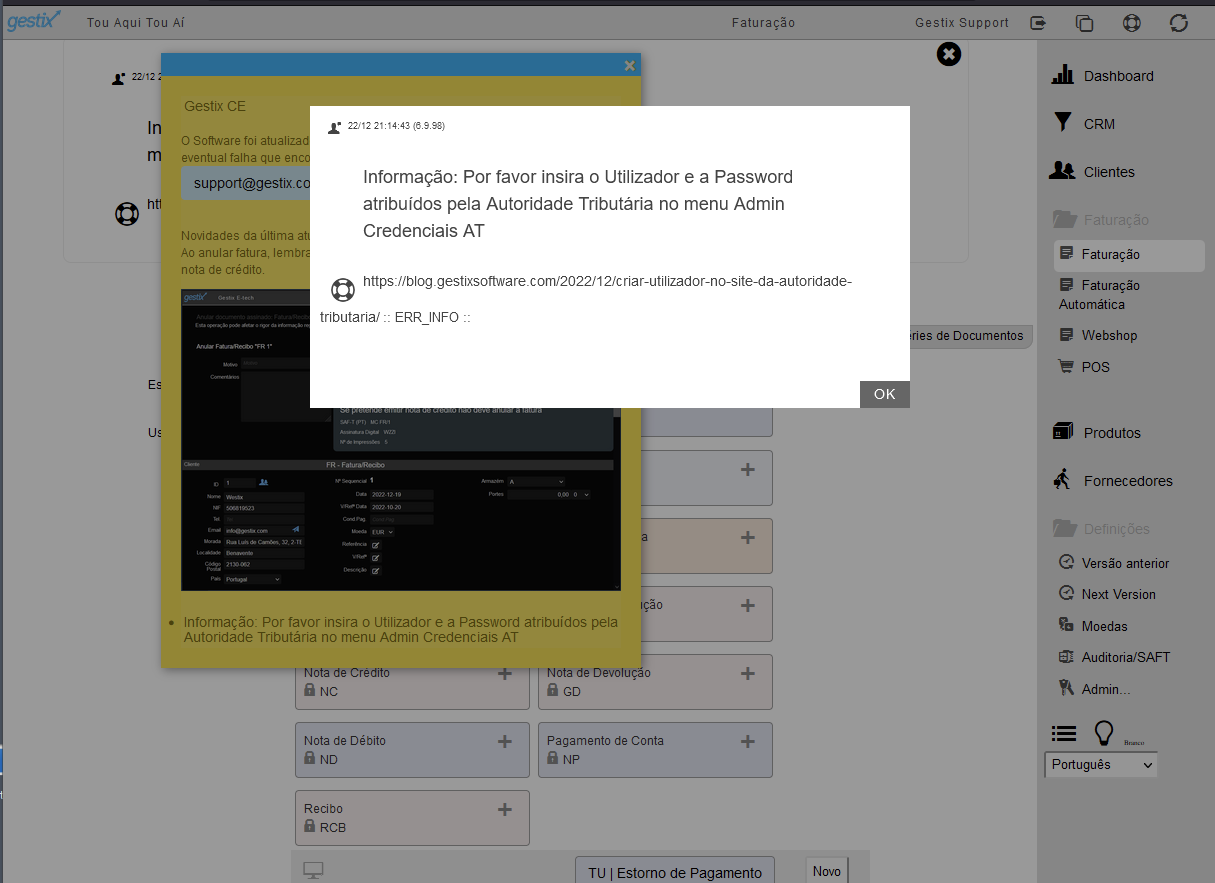
Task: Click the POS cart icon
Action: tap(1066, 367)
